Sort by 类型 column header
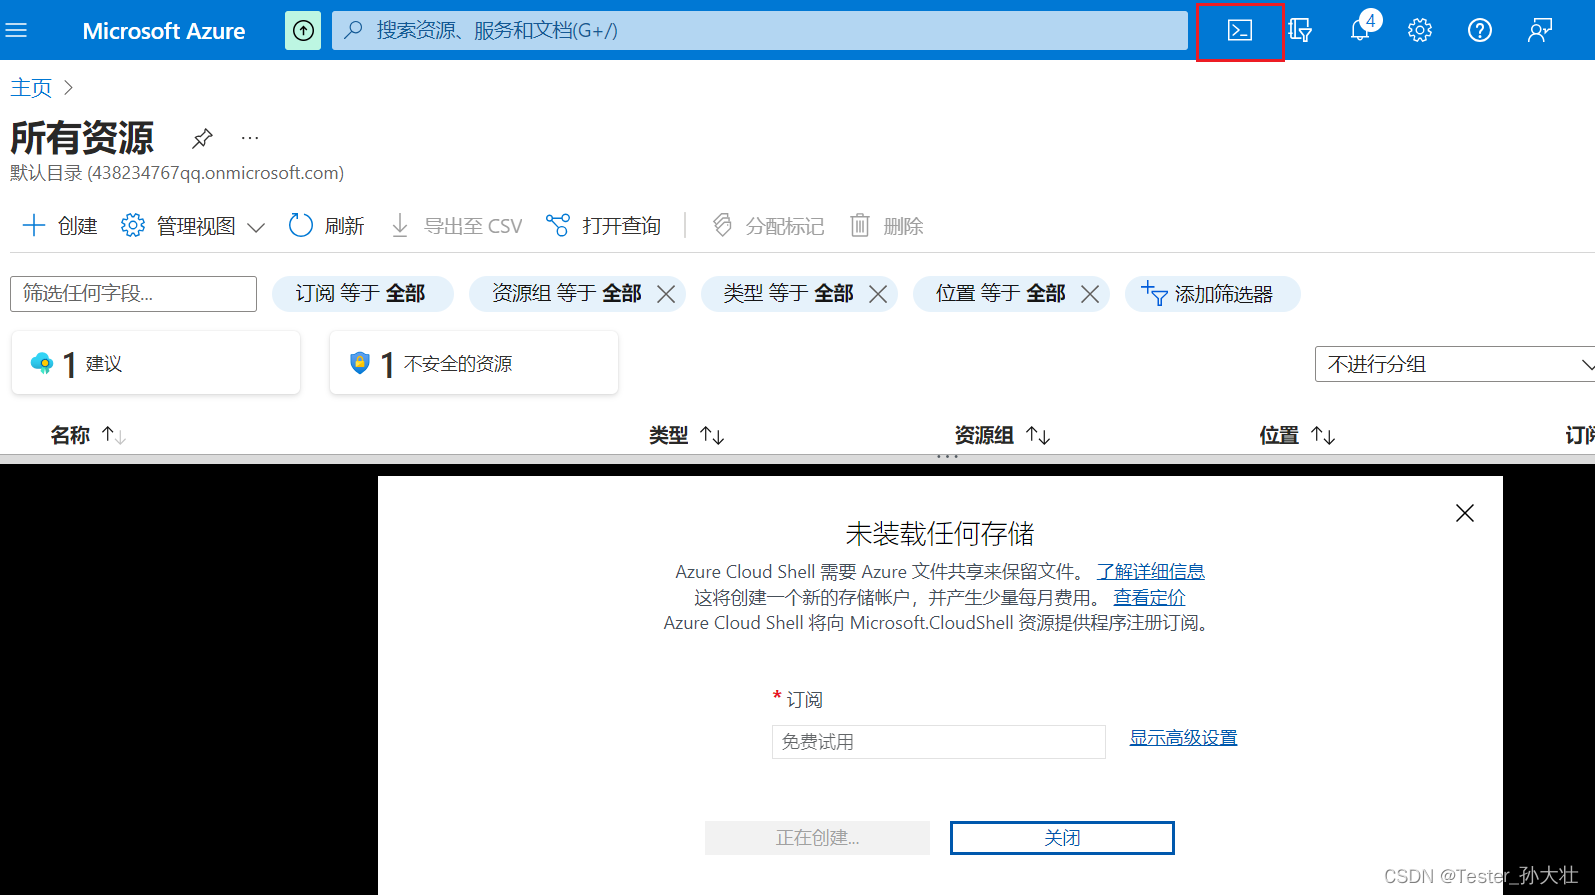This screenshot has height=895, width=1595. click(686, 435)
